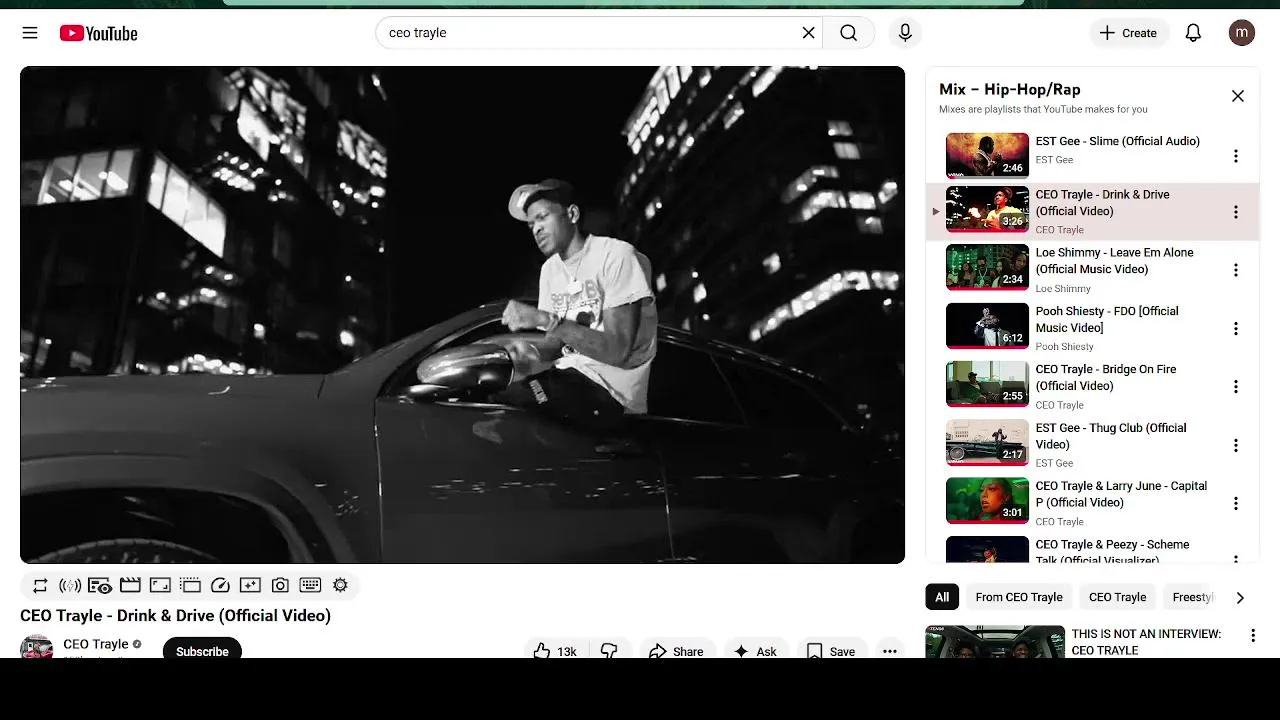Open options menu for Capital P video
The height and width of the screenshot is (720, 1280).
[1236, 503]
